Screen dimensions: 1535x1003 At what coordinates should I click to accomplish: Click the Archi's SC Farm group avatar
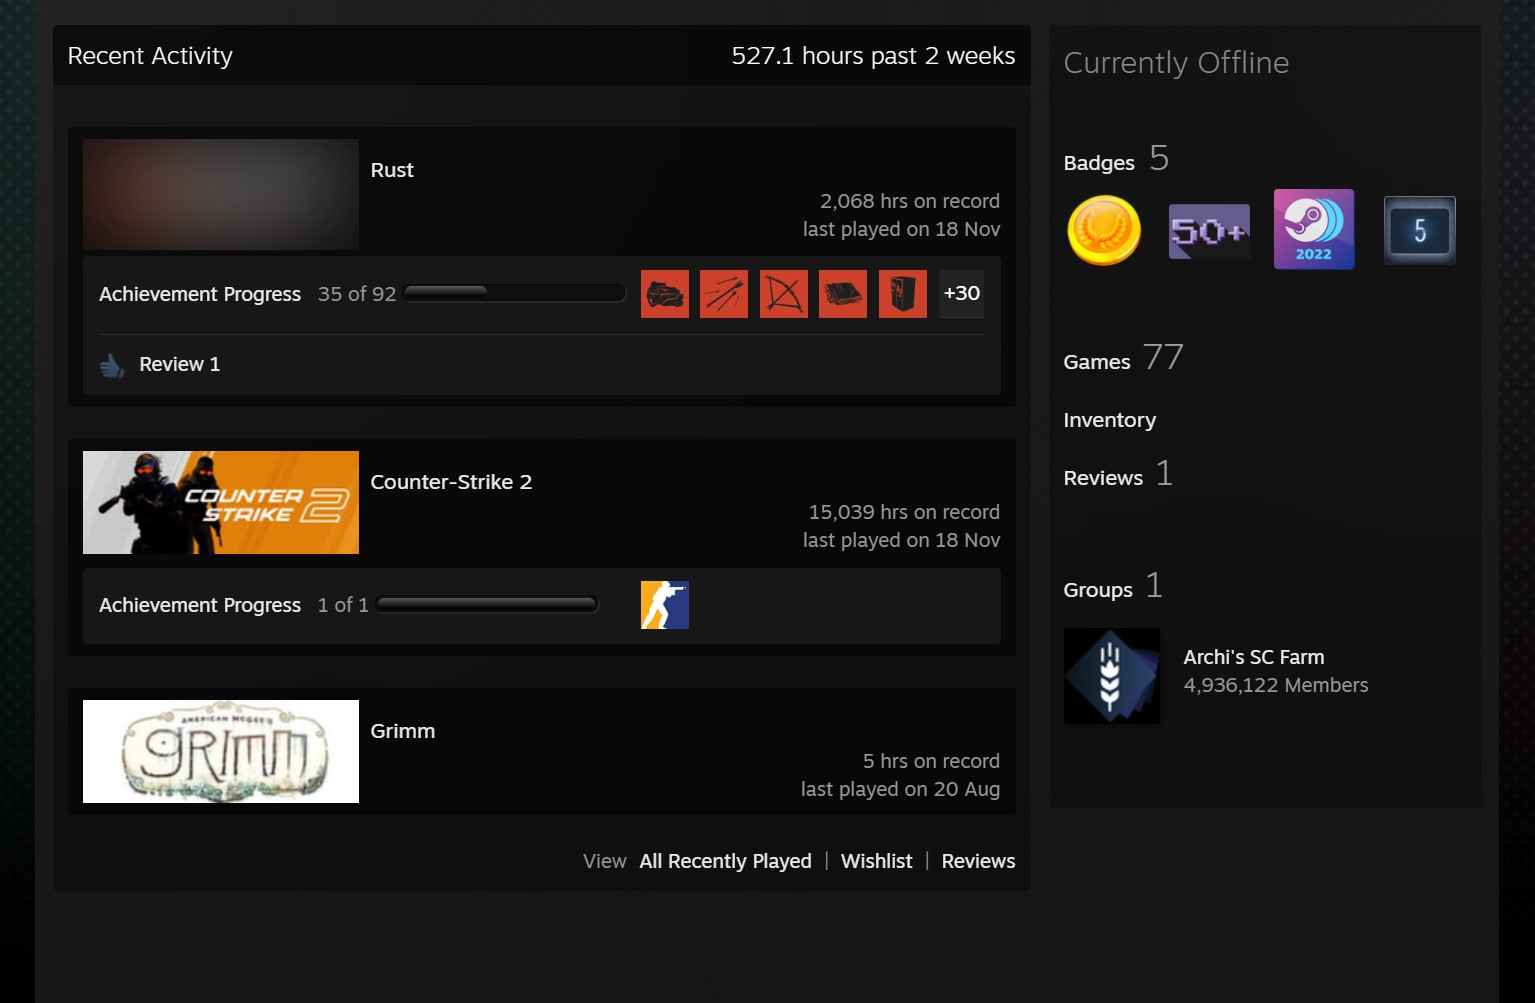[1111, 676]
